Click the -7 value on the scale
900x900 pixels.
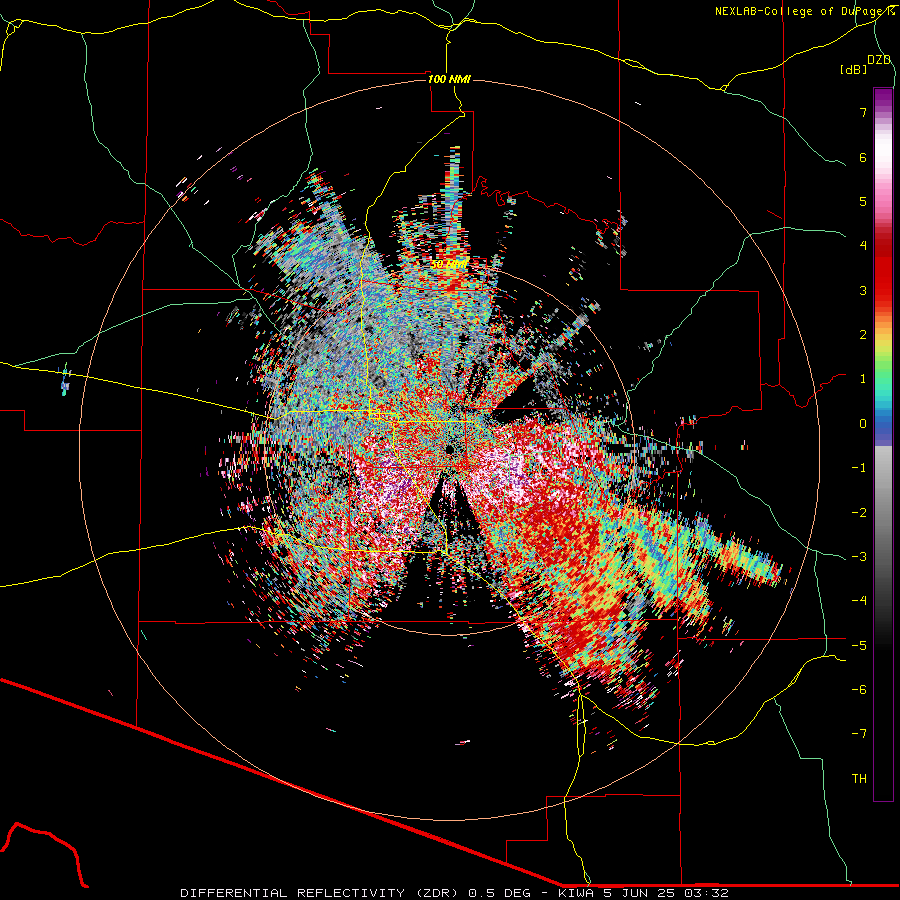tap(859, 734)
